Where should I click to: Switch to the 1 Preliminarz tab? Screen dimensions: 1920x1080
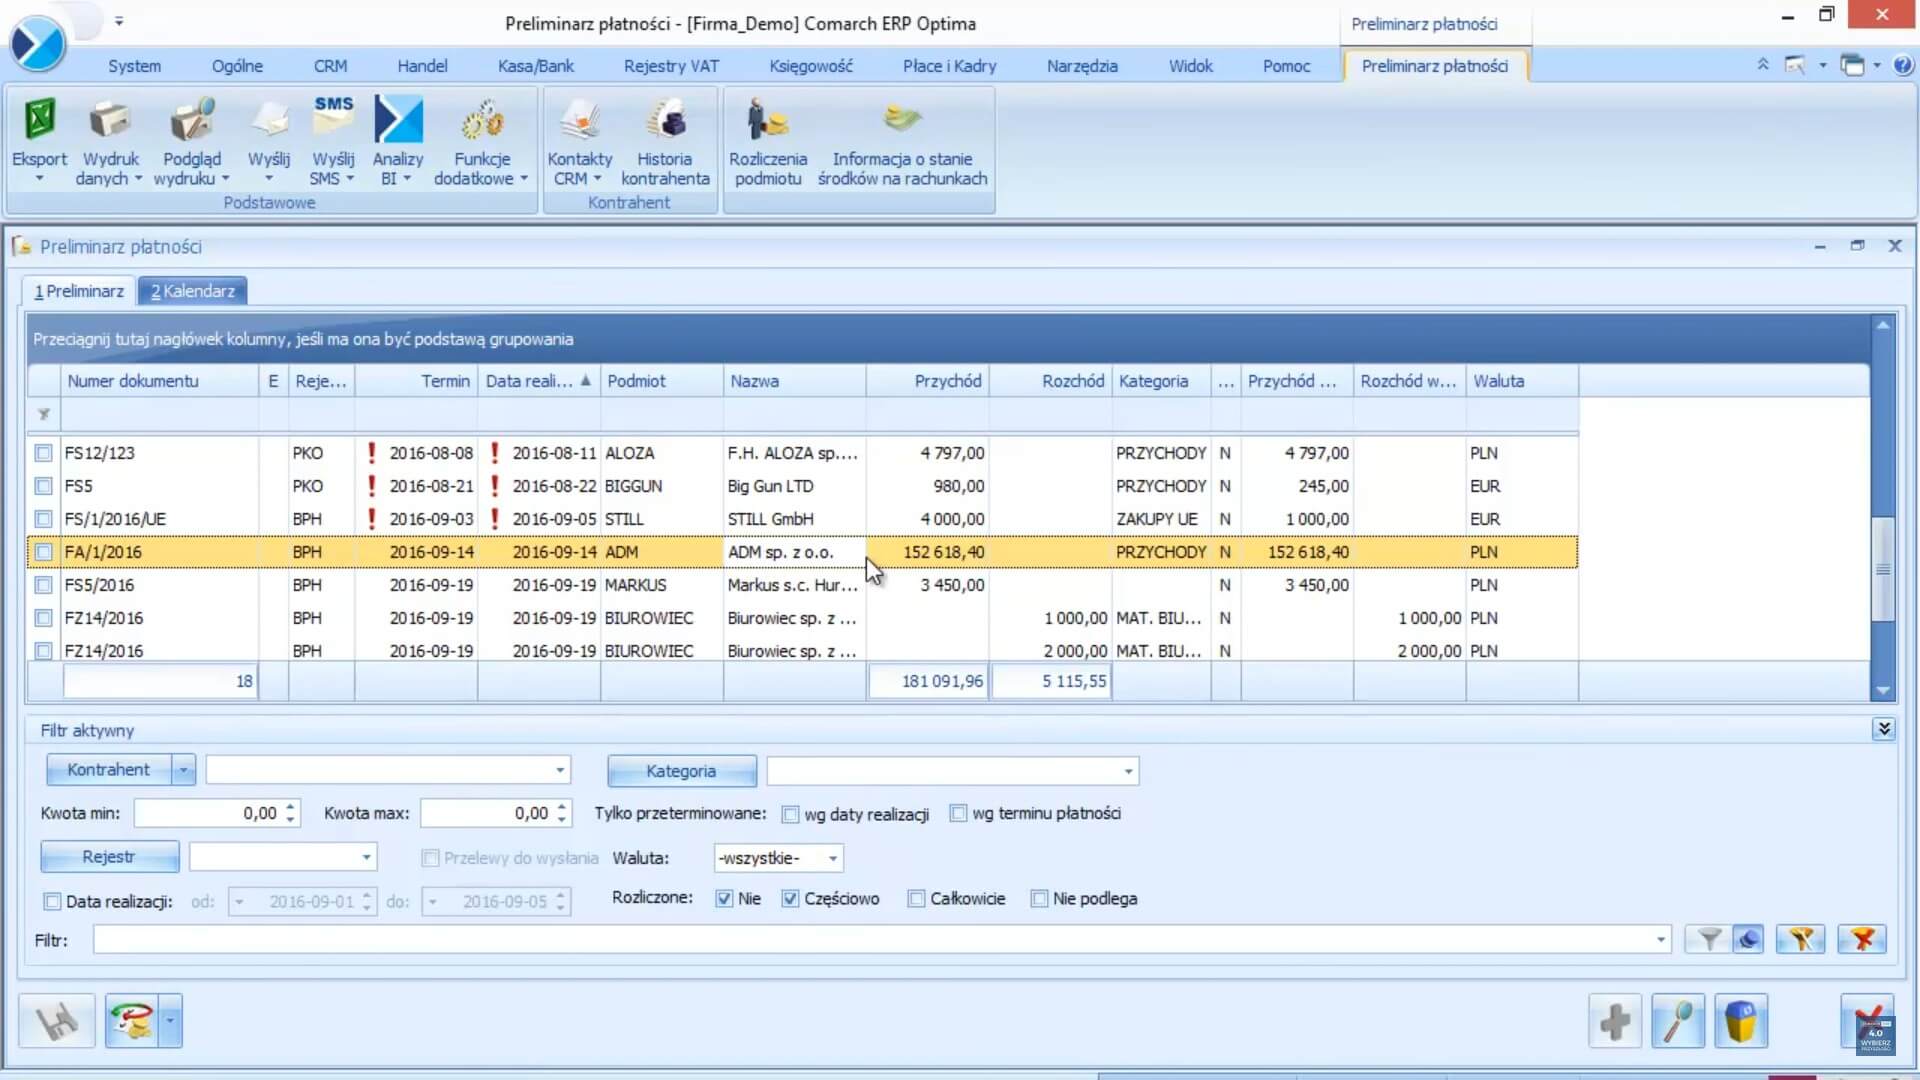pos(79,291)
